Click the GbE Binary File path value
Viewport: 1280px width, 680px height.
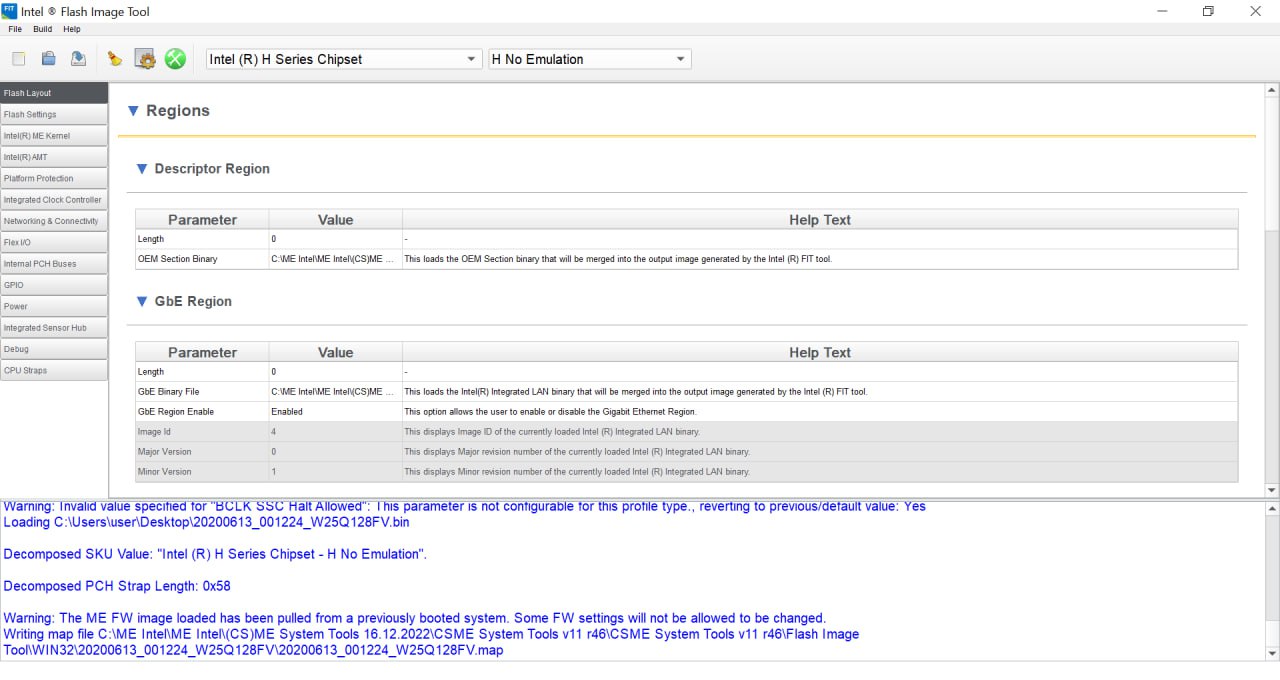[335, 391]
